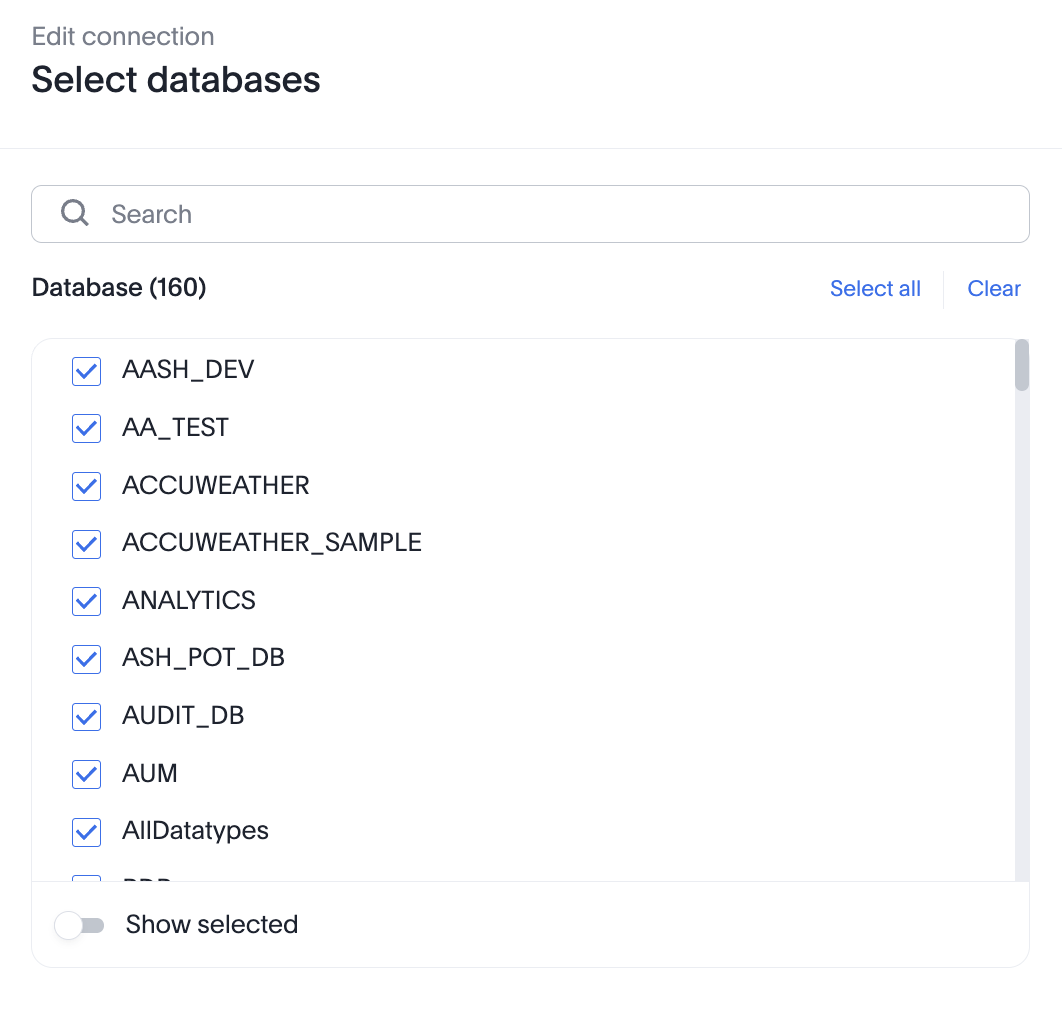Click the magnifying glass search icon
The height and width of the screenshot is (1024, 1062).
[x=74, y=213]
